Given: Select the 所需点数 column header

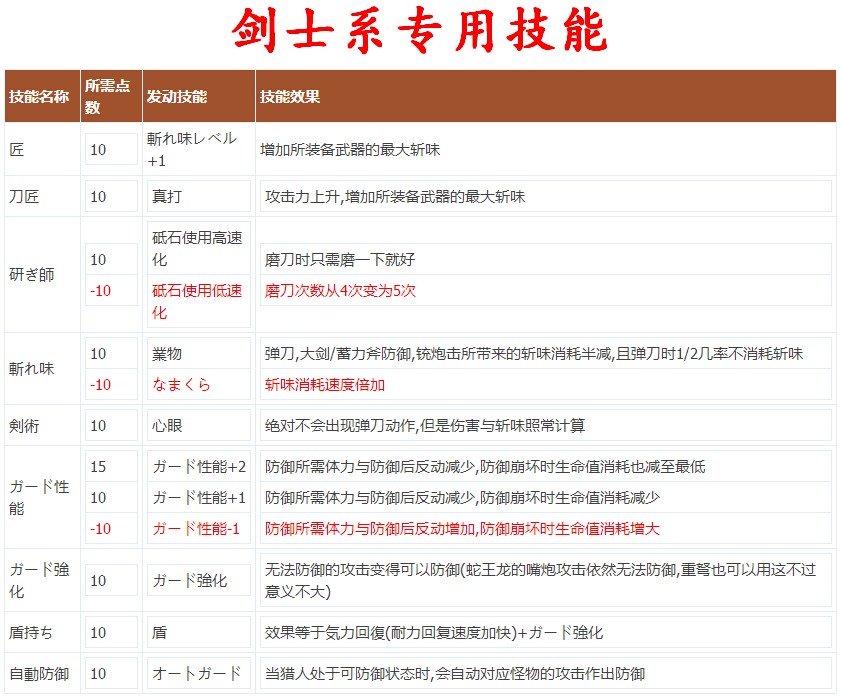Looking at the screenshot, I should coord(111,96).
